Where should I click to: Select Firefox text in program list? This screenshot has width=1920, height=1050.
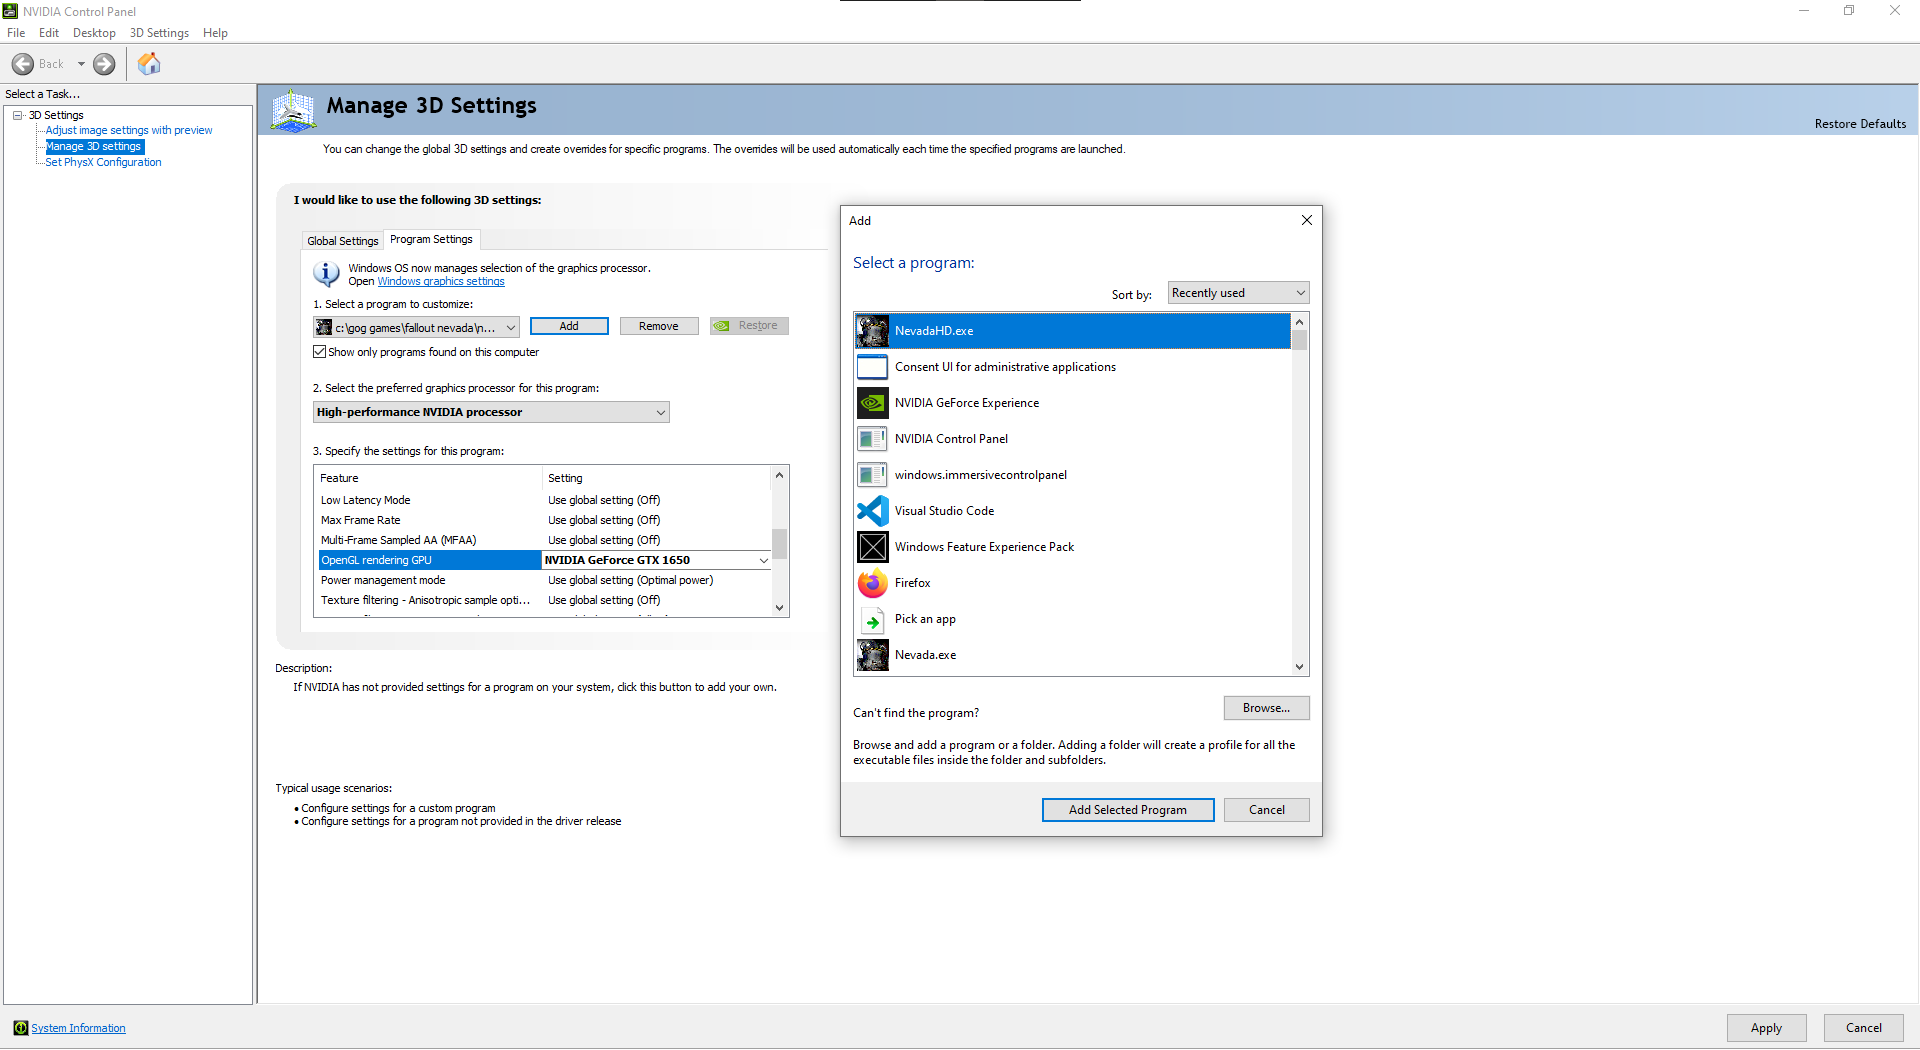pos(912,583)
